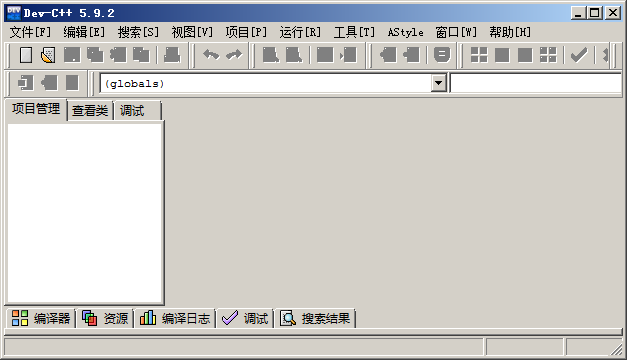Open the Dev-C++ title bar system icon
Screen dimensions: 627x360
pyautogui.click(x=14, y=13)
